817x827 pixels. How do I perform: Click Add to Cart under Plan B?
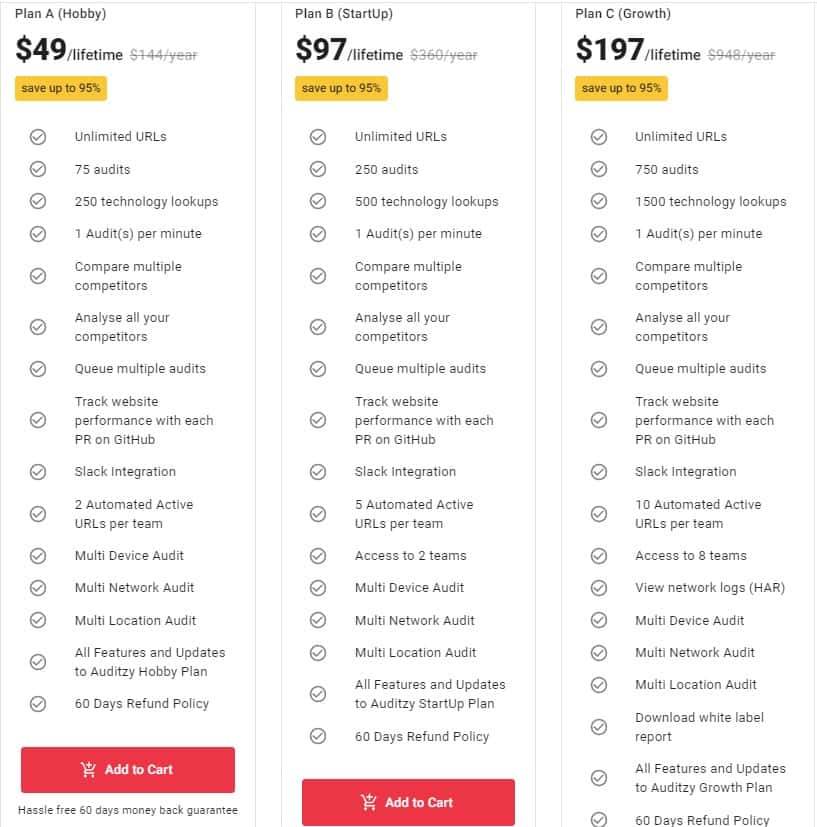click(408, 802)
